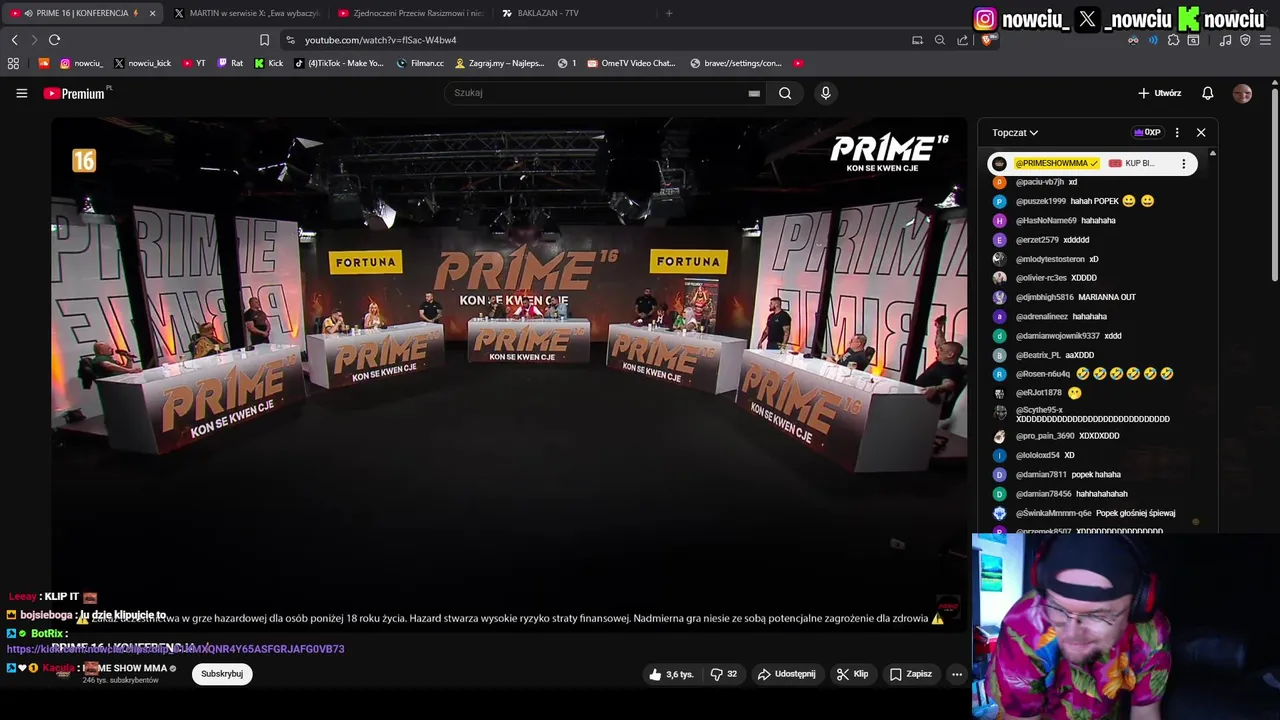The height and width of the screenshot is (720, 1280).
Task: Click the 0XP crown badge in chat
Action: 1147,132
